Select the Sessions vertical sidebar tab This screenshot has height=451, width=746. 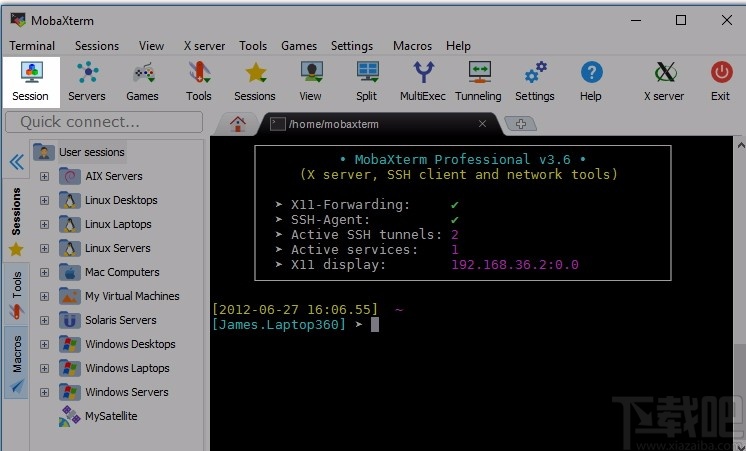tap(16, 221)
